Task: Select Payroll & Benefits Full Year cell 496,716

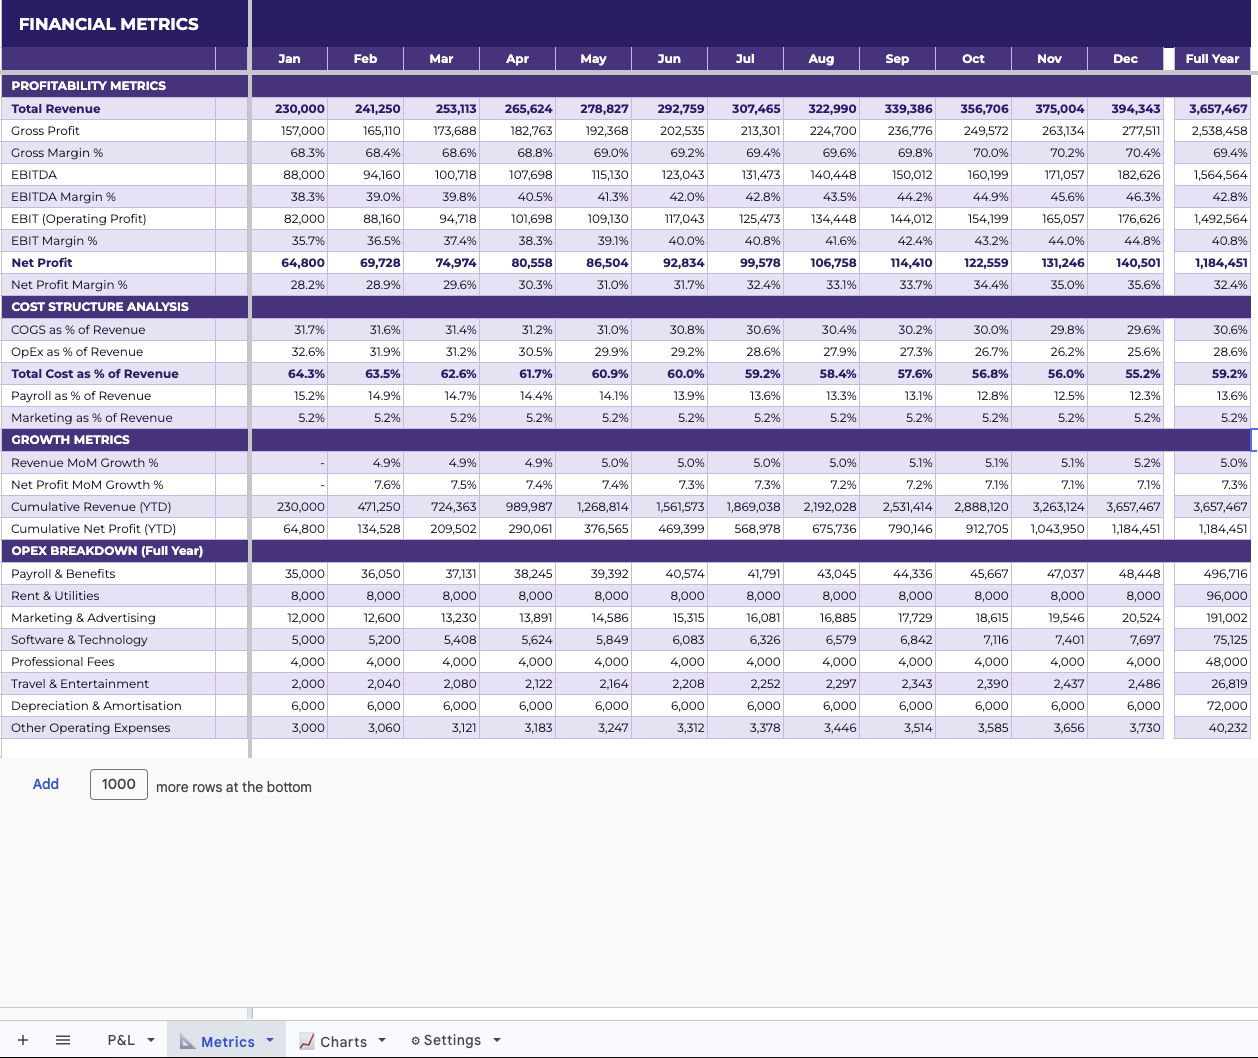Action: (x=1212, y=574)
